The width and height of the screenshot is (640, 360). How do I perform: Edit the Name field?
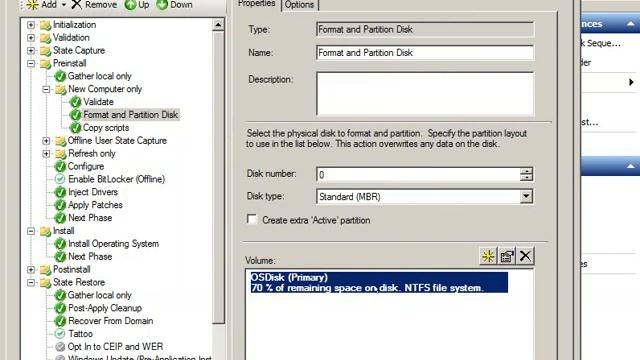pyautogui.click(x=425, y=53)
